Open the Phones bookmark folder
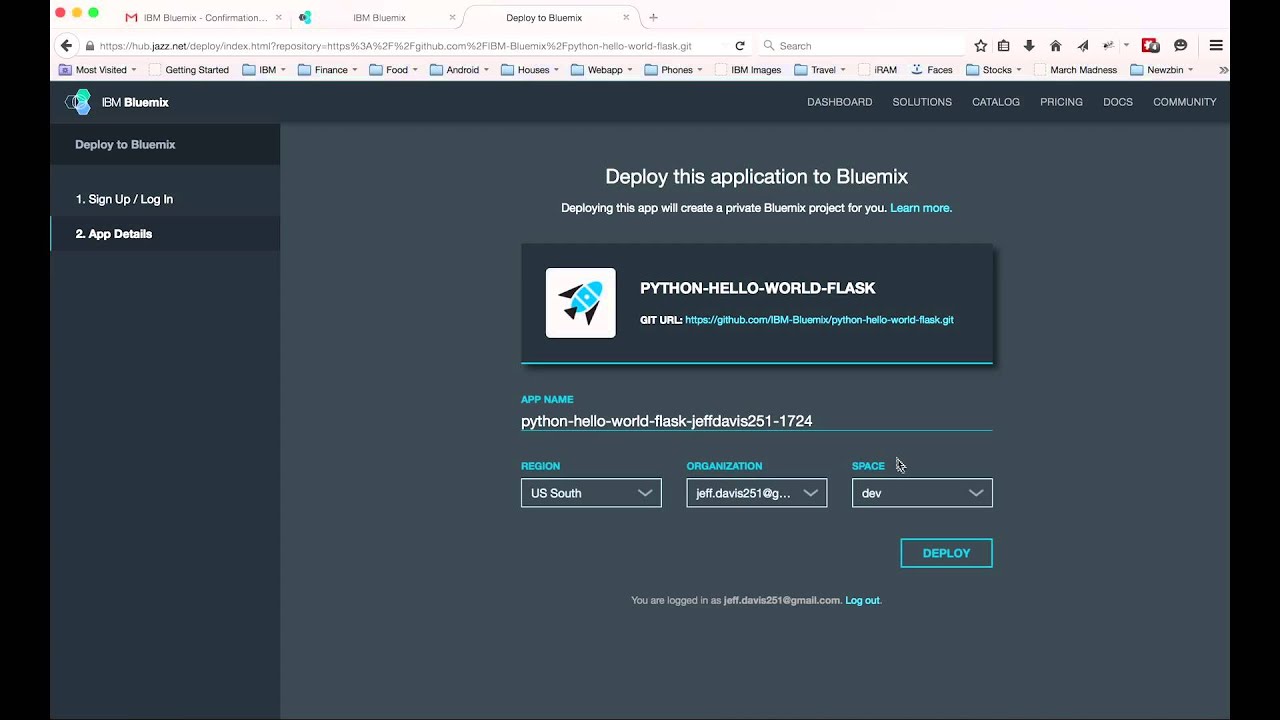1280x720 pixels. [x=673, y=70]
